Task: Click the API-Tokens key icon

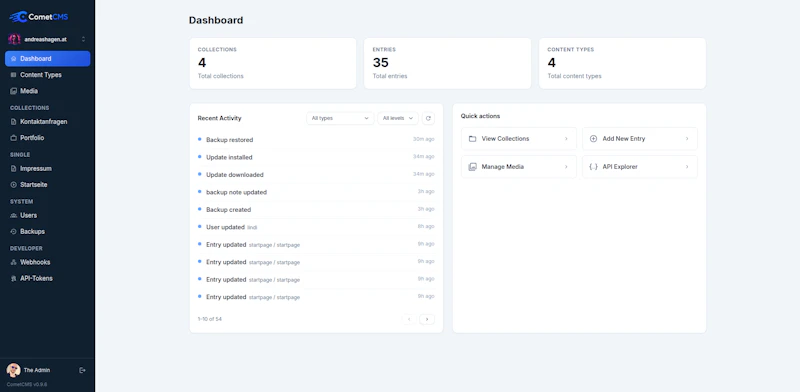Action: 13,279
